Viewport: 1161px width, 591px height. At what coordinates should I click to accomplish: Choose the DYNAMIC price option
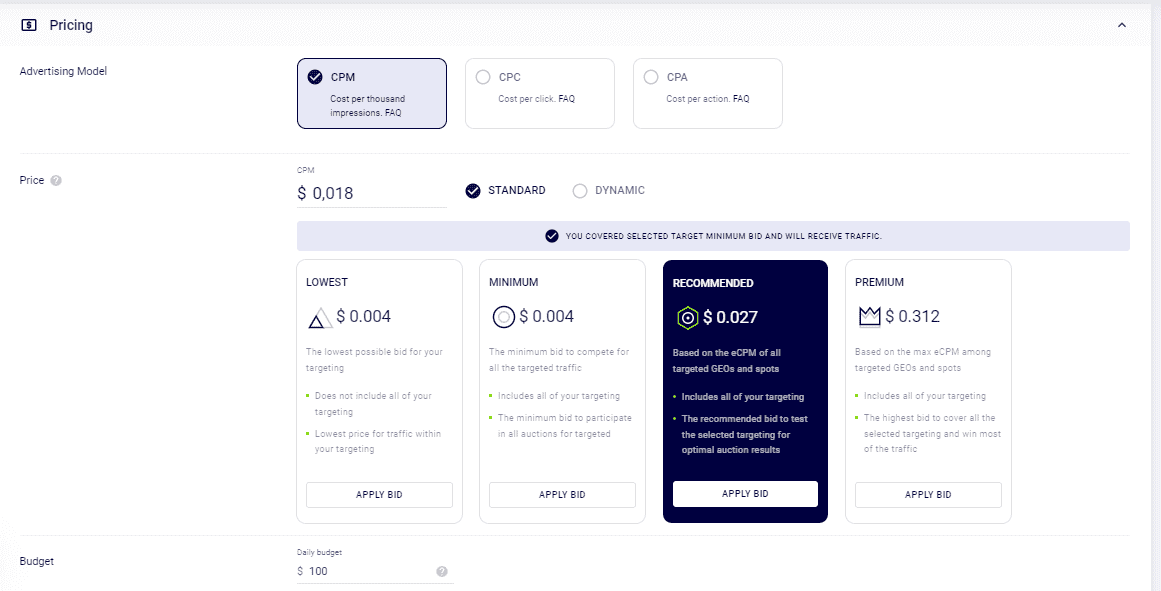click(609, 190)
